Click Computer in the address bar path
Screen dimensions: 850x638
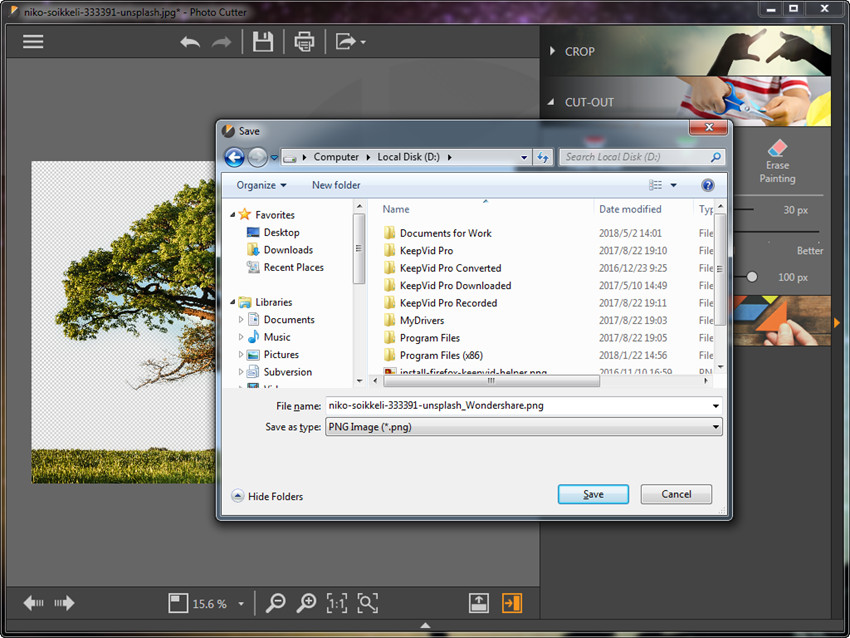[336, 157]
